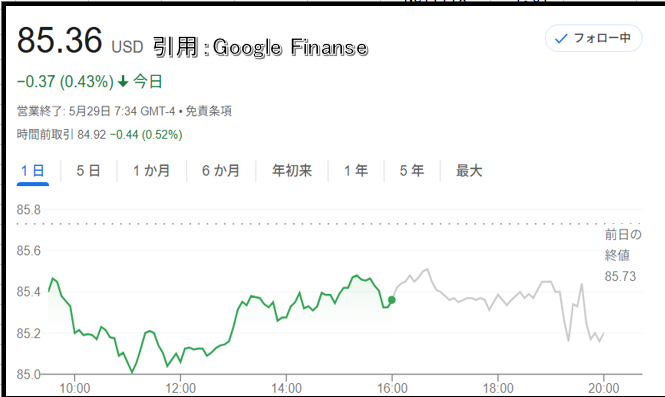Click the gray after-hours line near 18:00

(x=498, y=295)
